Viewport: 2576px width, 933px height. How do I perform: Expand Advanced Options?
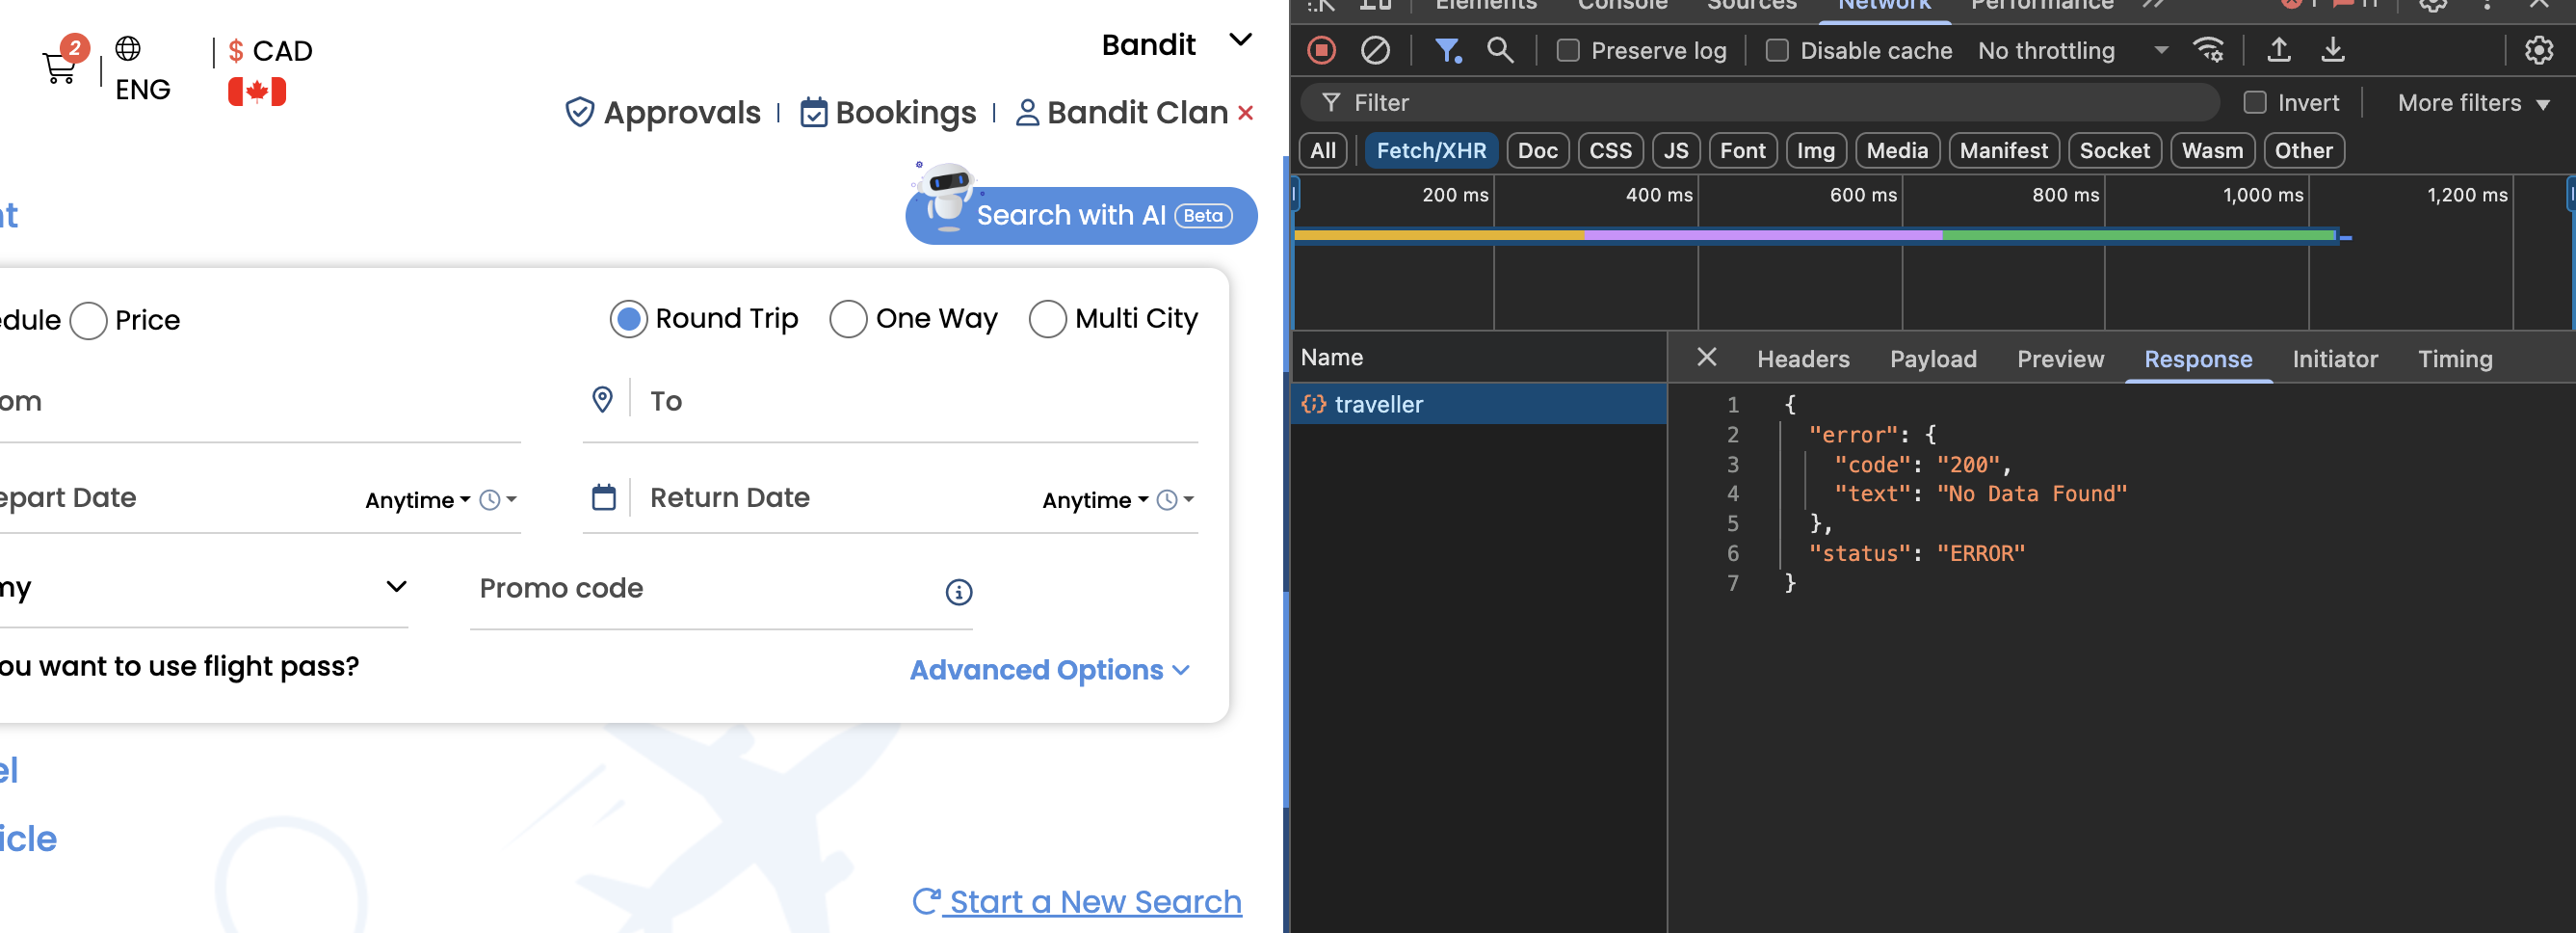(x=1050, y=669)
